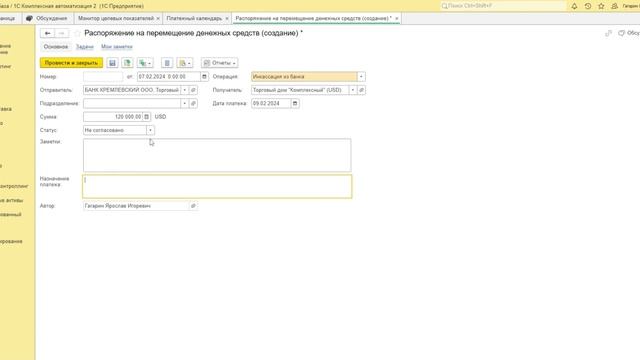Click the document date field 07.02.2024
This screenshot has width=640, height=360.
[x=169, y=76]
